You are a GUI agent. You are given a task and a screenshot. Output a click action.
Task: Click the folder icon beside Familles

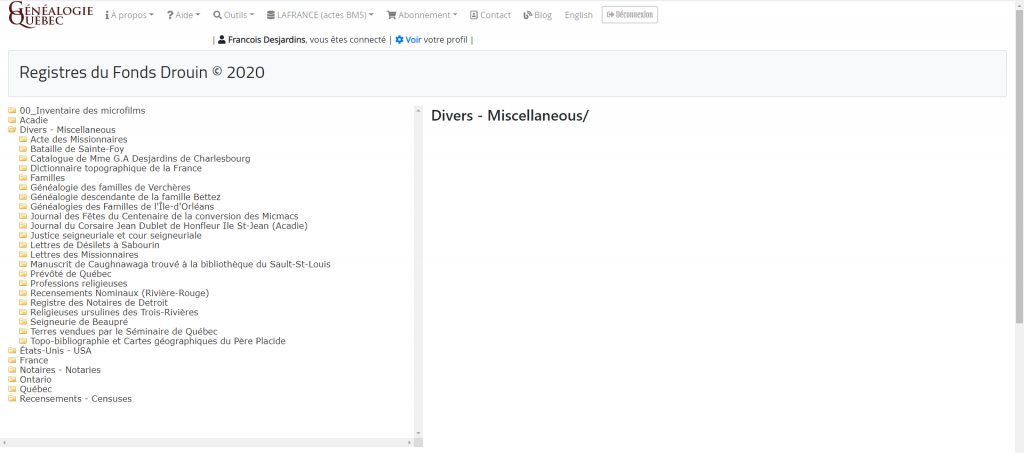pos(23,178)
